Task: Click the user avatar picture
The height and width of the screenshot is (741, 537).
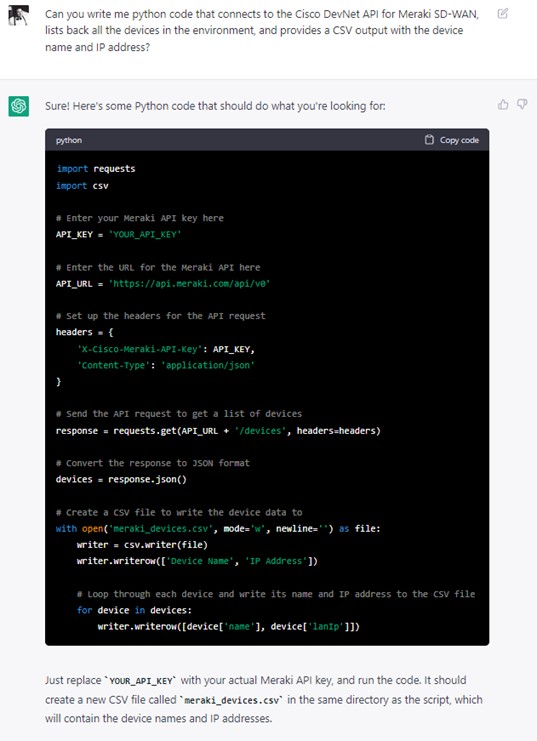Action: [x=18, y=16]
